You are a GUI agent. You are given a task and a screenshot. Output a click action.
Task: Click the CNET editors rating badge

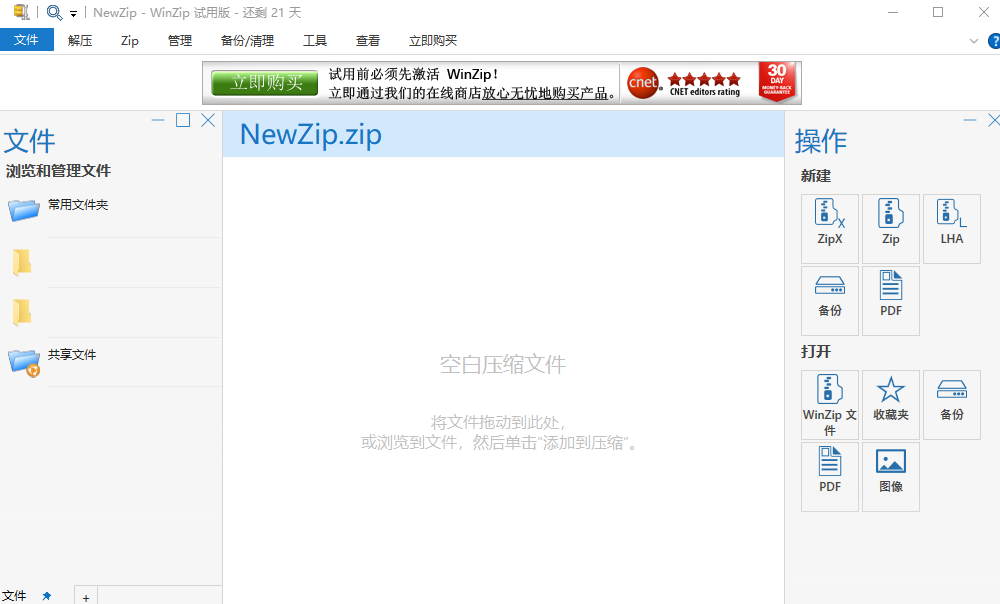pos(685,84)
